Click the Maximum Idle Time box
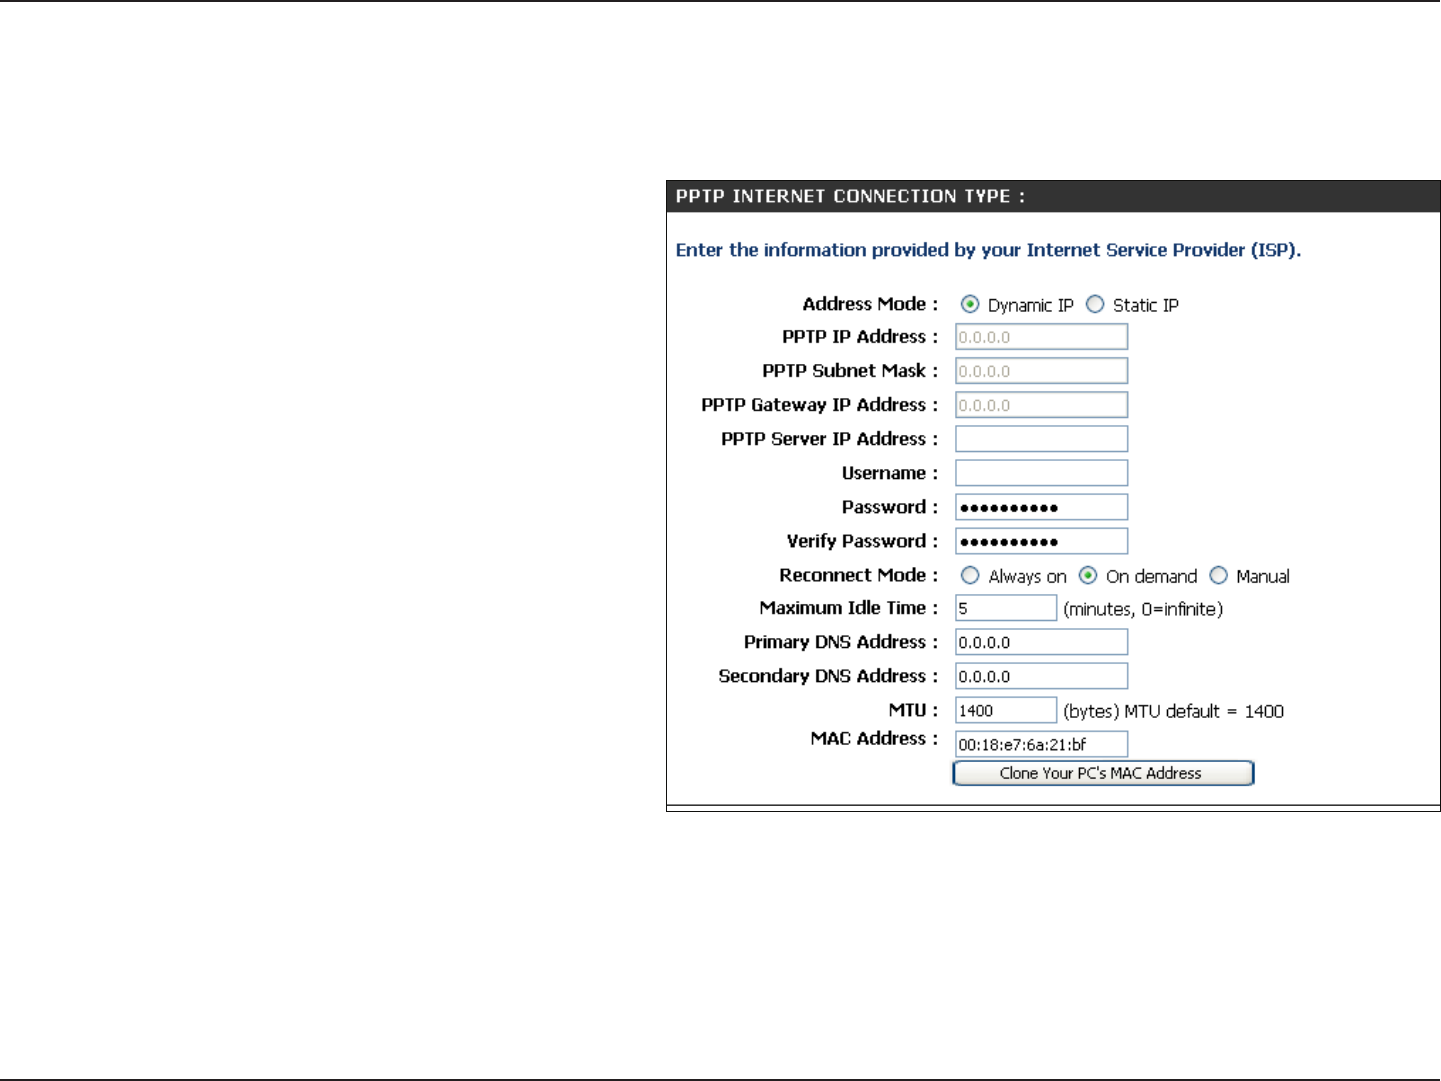 (x=1006, y=608)
